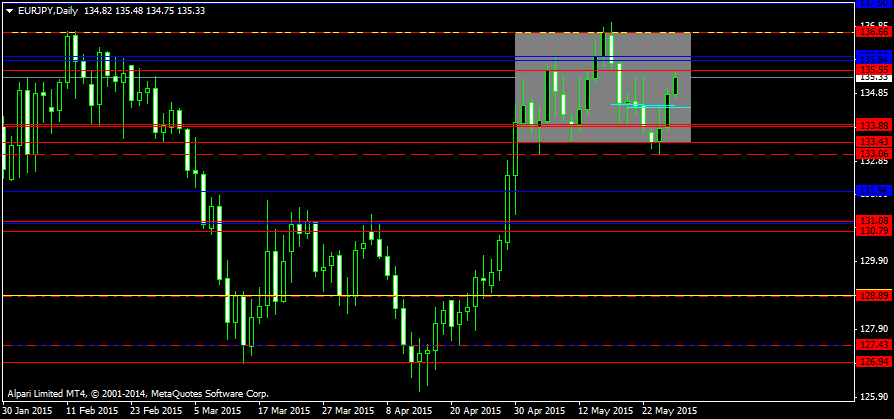Viewport: 894px width, 419px height.
Task: Click the Alpari Limited MT4 copyright text
Action: tap(138, 394)
